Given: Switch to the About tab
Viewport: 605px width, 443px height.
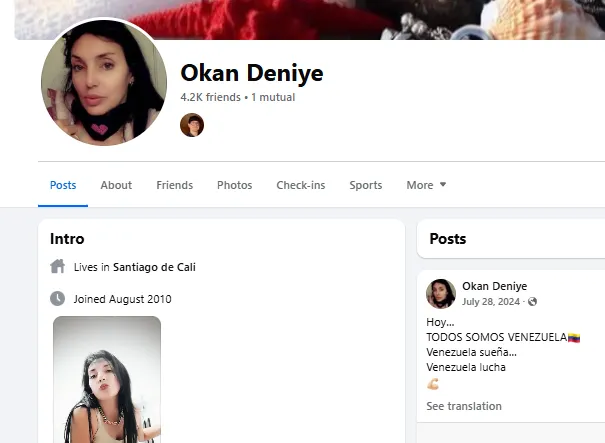Looking at the screenshot, I should (116, 185).
